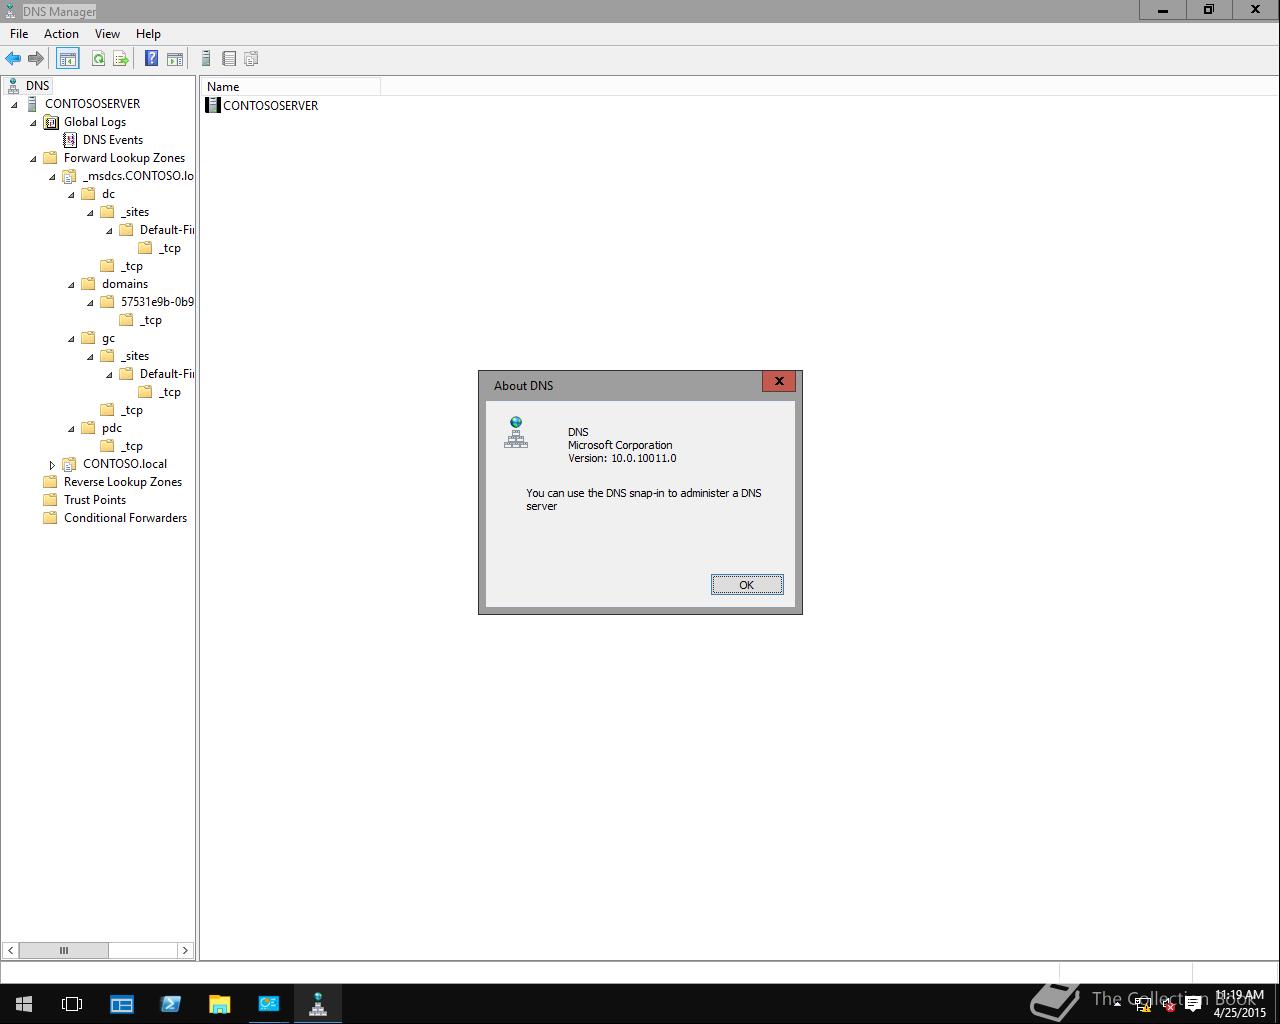Select Forward Lookup Zones folder
The width and height of the screenshot is (1280, 1024).
coord(124,158)
